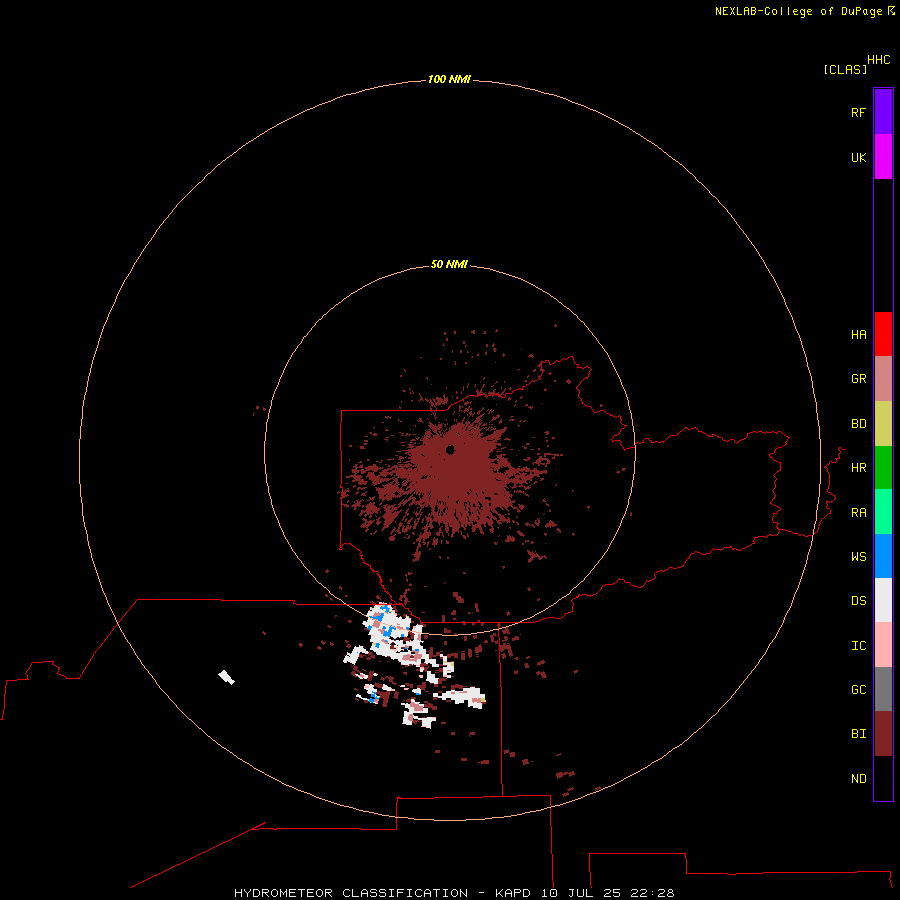This screenshot has height=900, width=900.
Task: Click the GC legend label
Action: (858, 690)
